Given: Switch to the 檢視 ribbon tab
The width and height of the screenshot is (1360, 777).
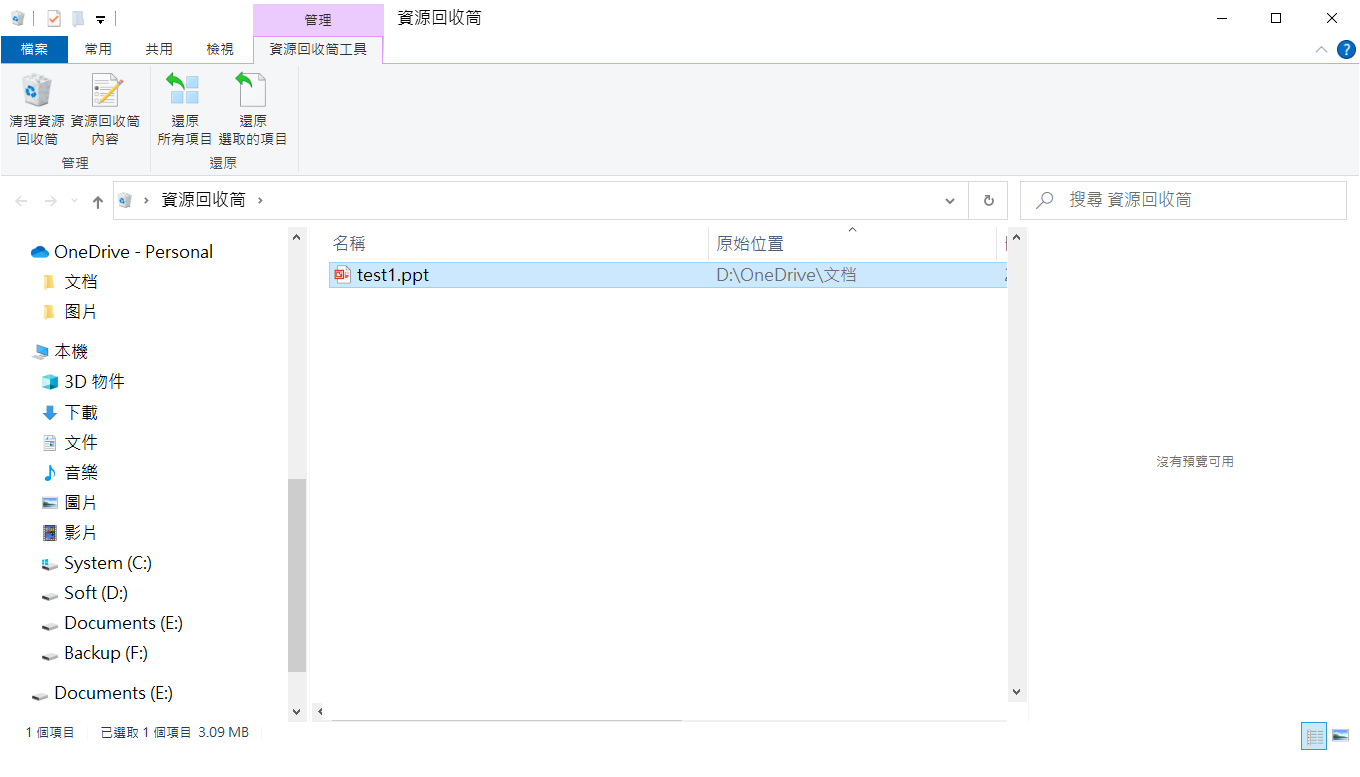Looking at the screenshot, I should [219, 49].
